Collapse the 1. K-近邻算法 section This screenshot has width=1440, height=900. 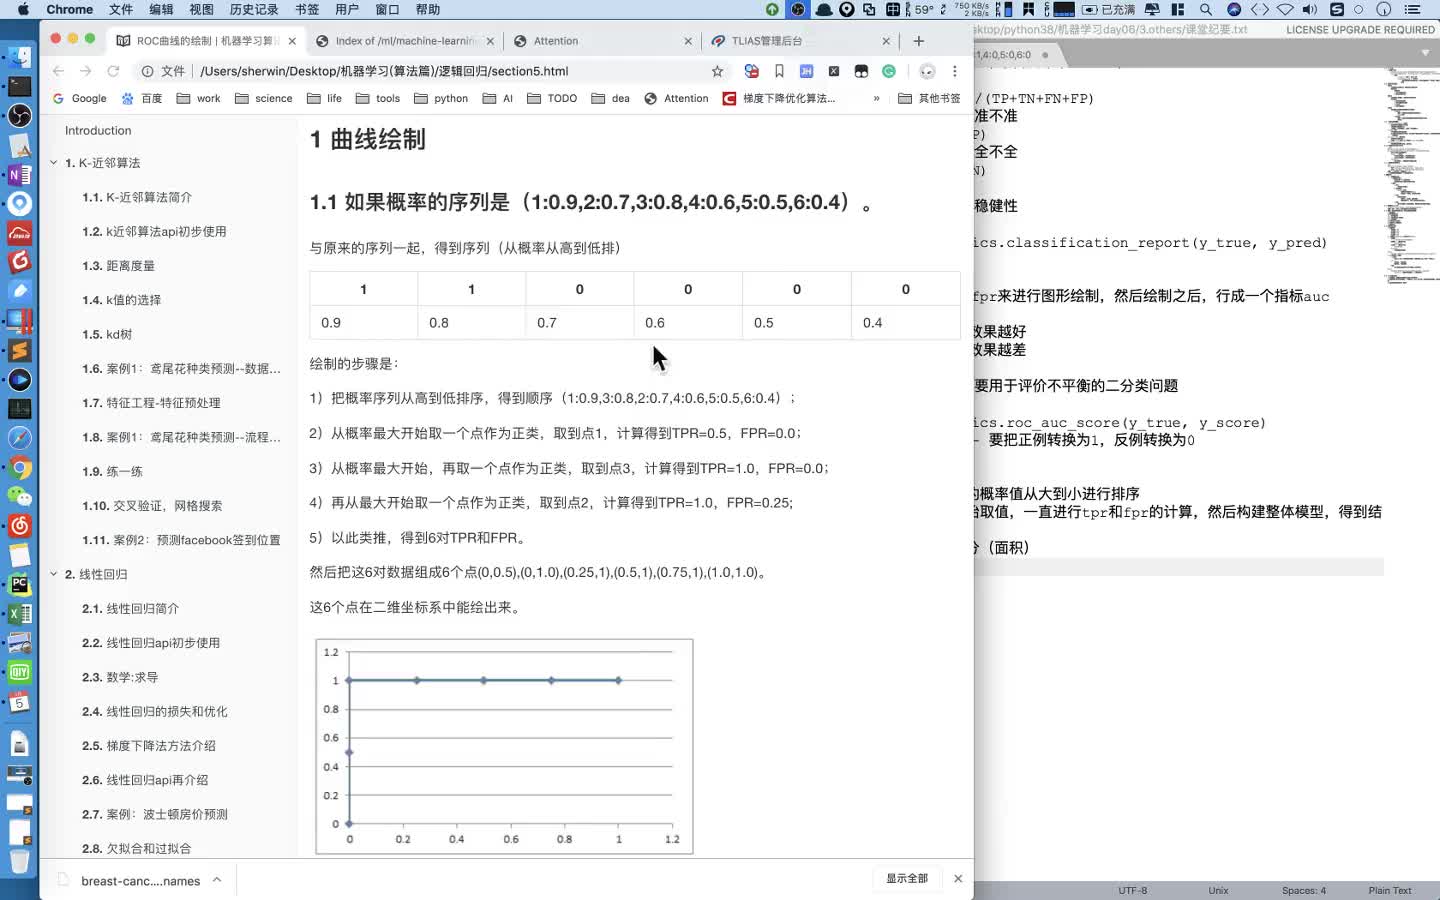54,163
